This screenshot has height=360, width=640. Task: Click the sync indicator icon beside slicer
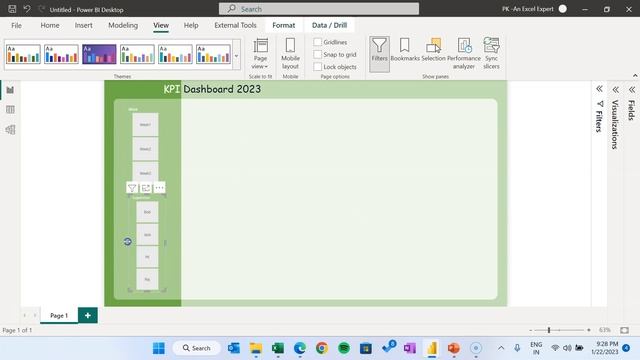[128, 242]
